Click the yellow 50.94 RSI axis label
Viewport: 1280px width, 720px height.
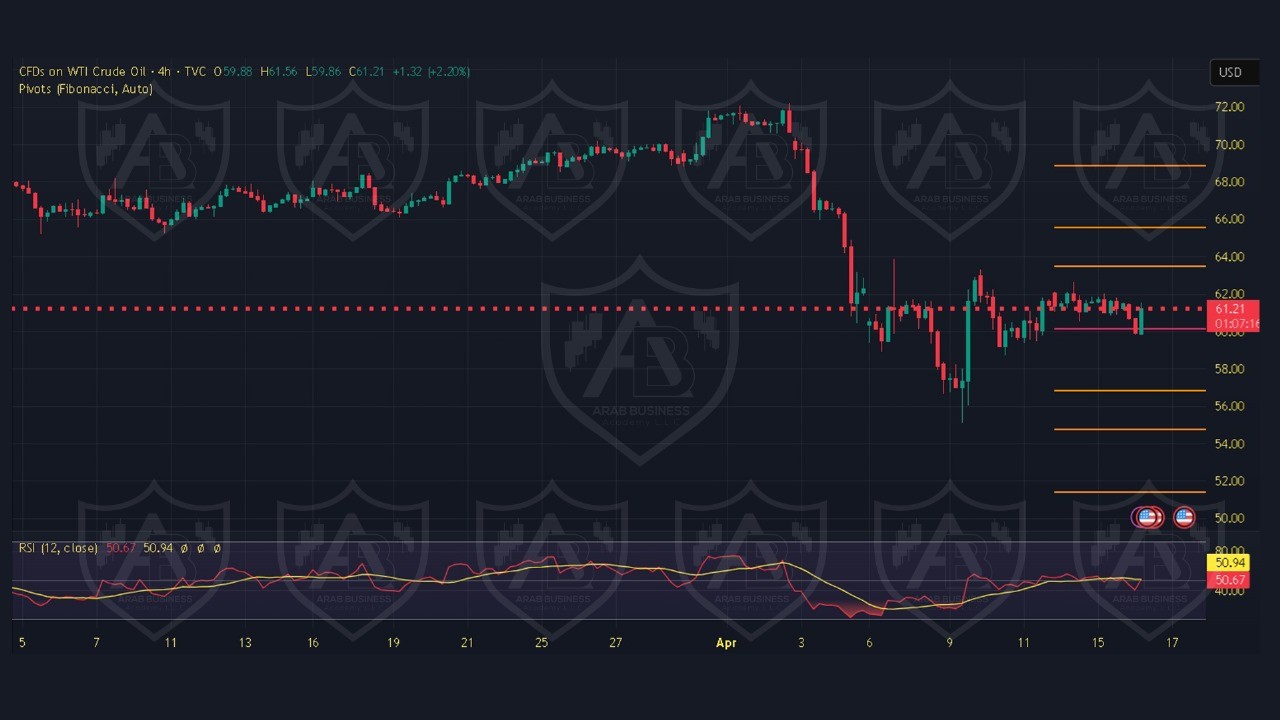[1227, 564]
